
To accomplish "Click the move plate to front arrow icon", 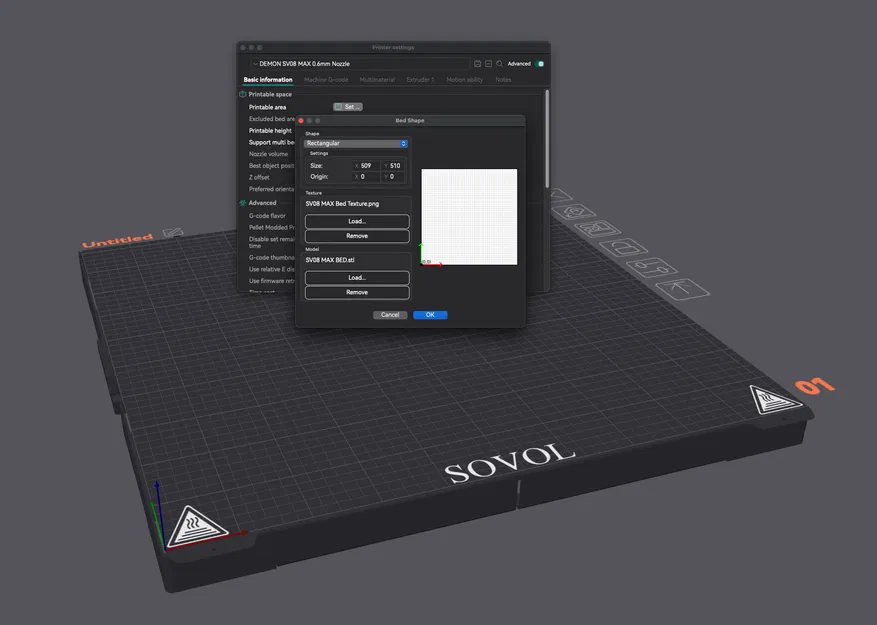I will [x=682, y=289].
